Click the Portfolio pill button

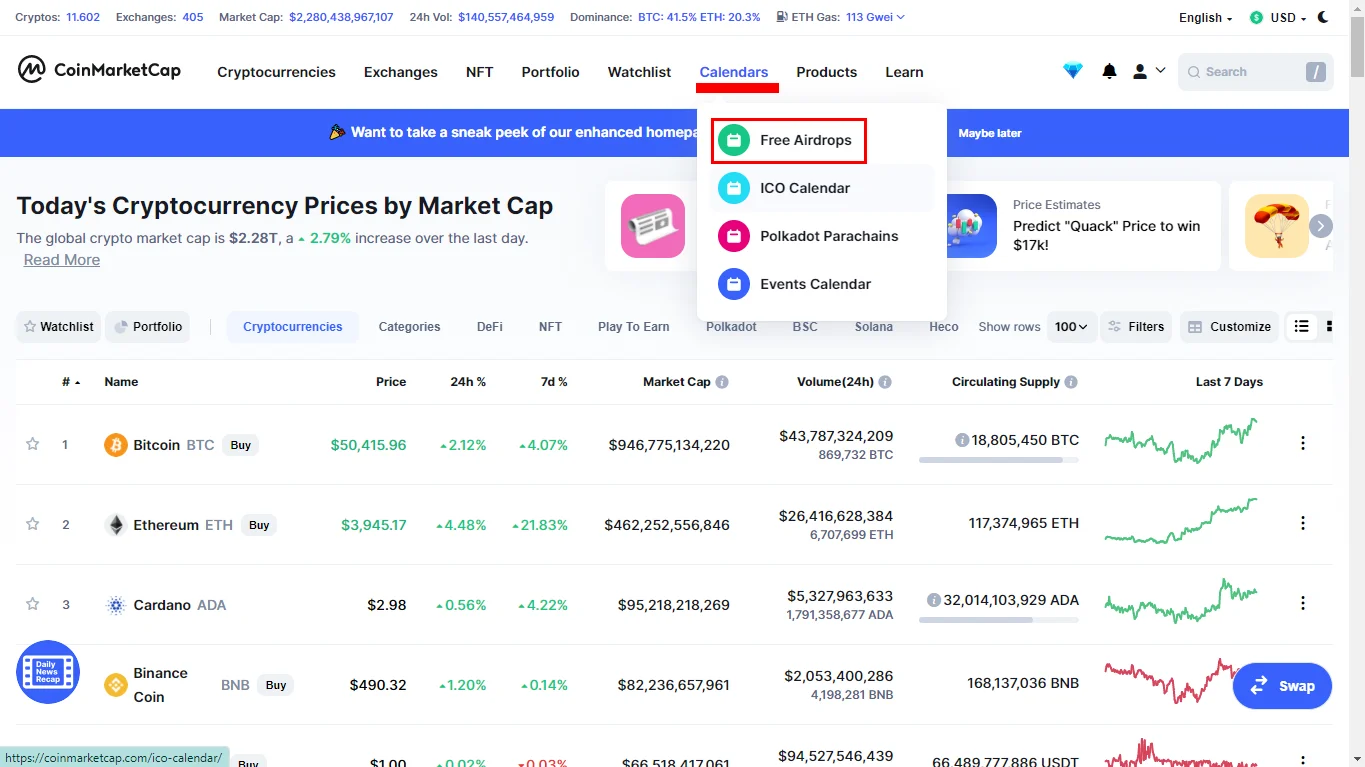148,326
